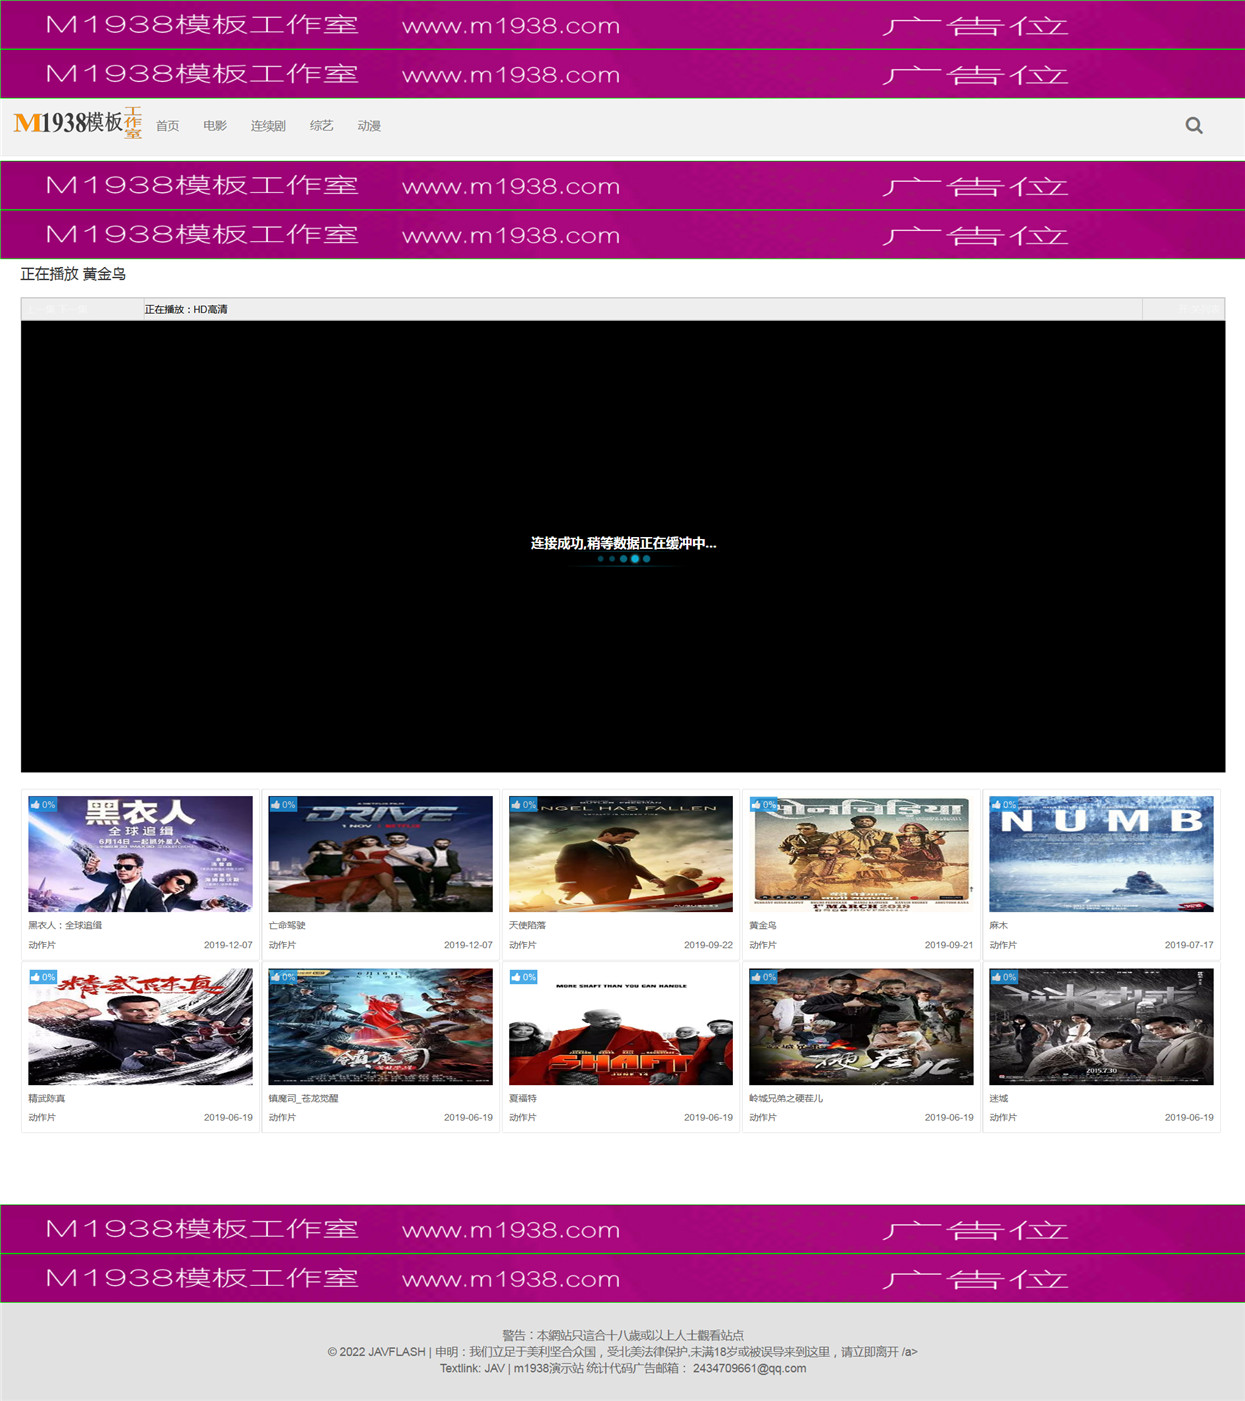
Task: Click the 黄金鸟 movie poster thumbnail
Action: (861, 854)
